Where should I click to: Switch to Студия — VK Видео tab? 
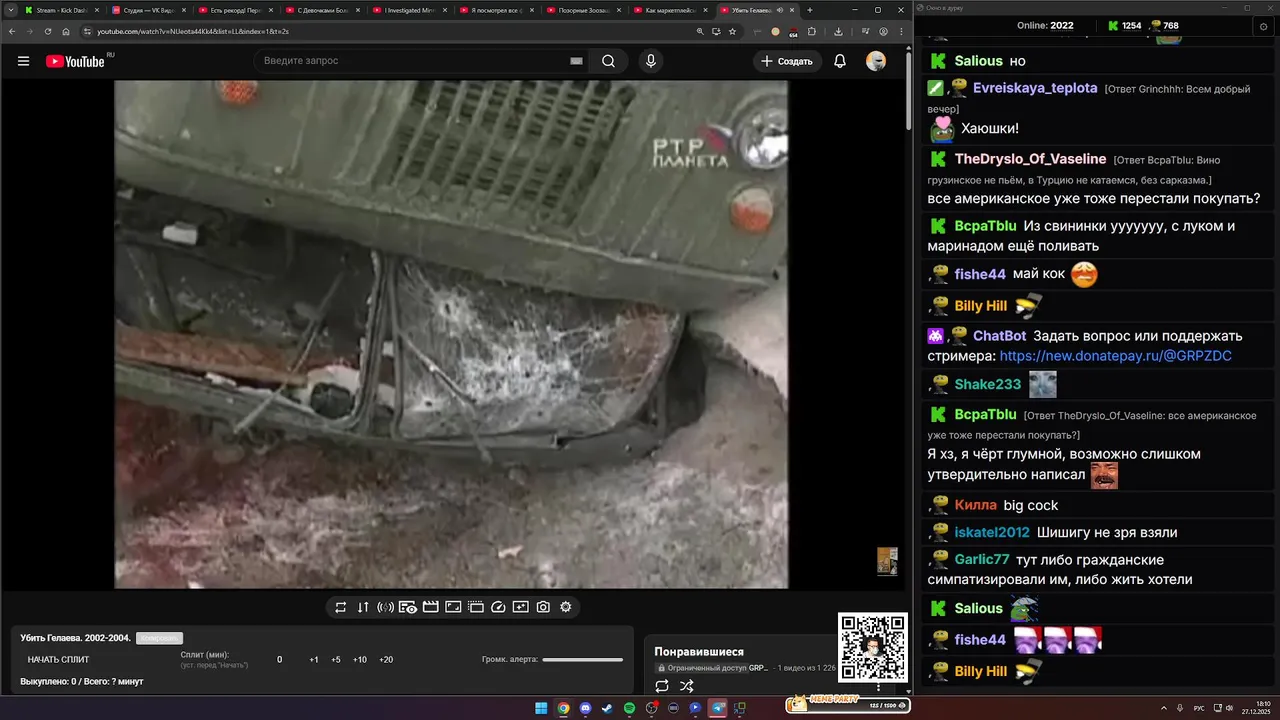pyautogui.click(x=148, y=10)
